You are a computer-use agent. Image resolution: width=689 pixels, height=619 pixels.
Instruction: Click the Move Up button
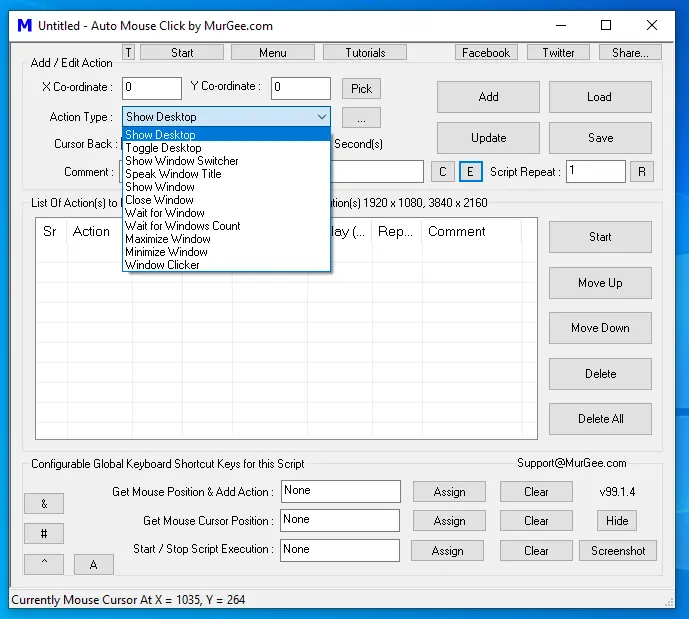point(600,283)
